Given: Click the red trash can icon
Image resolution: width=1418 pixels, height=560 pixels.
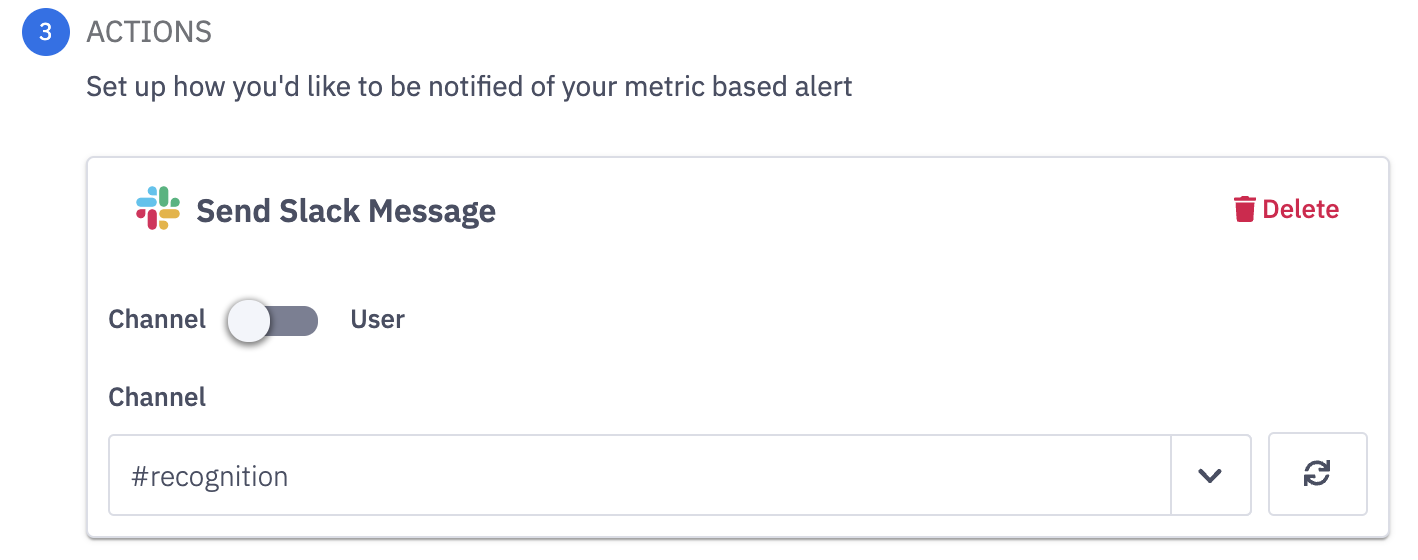Looking at the screenshot, I should 1244,209.
